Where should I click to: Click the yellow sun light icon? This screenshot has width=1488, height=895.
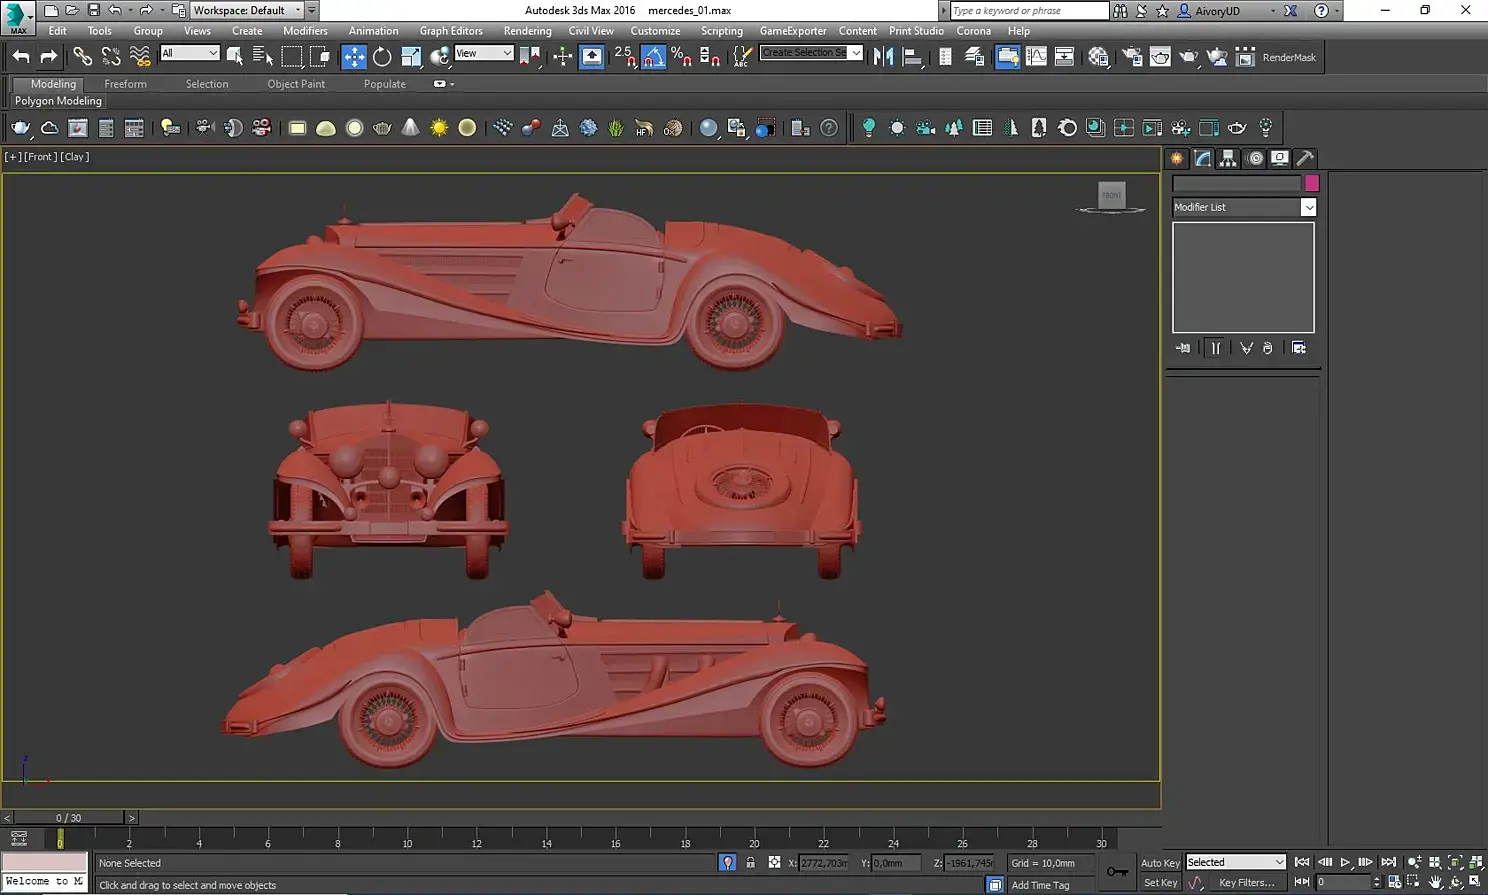439,128
